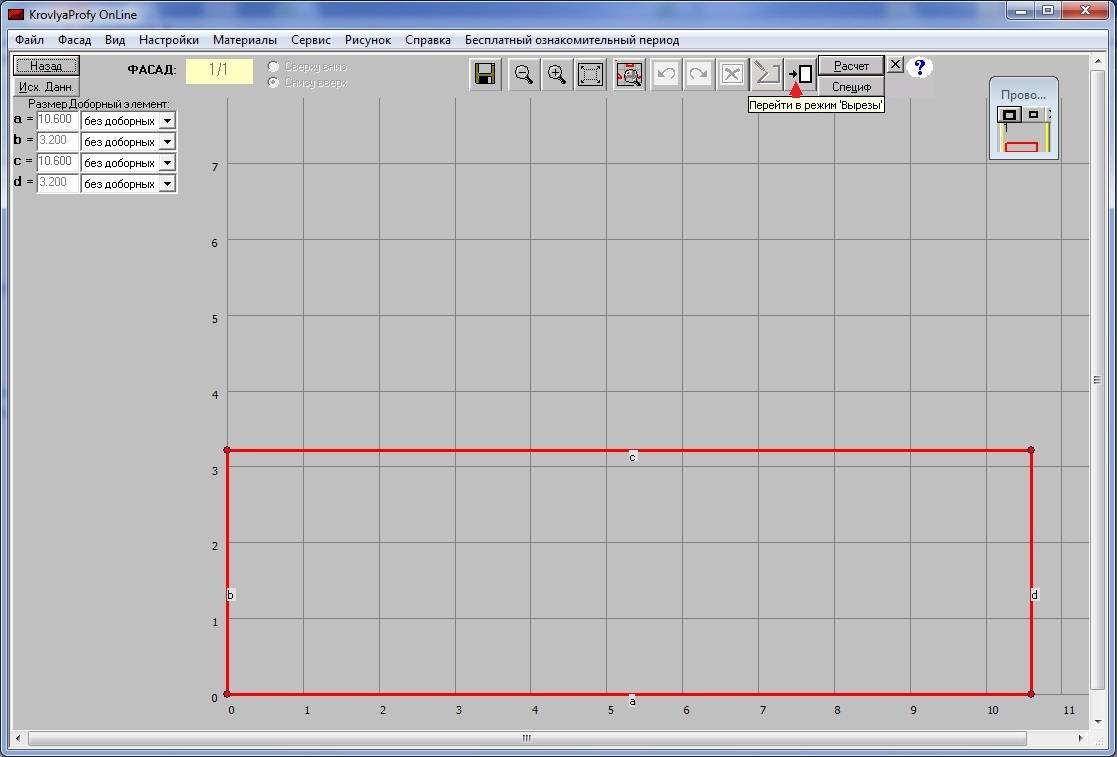Open the Фасад menu
Viewport: 1117px width, 757px height.
tap(74, 40)
